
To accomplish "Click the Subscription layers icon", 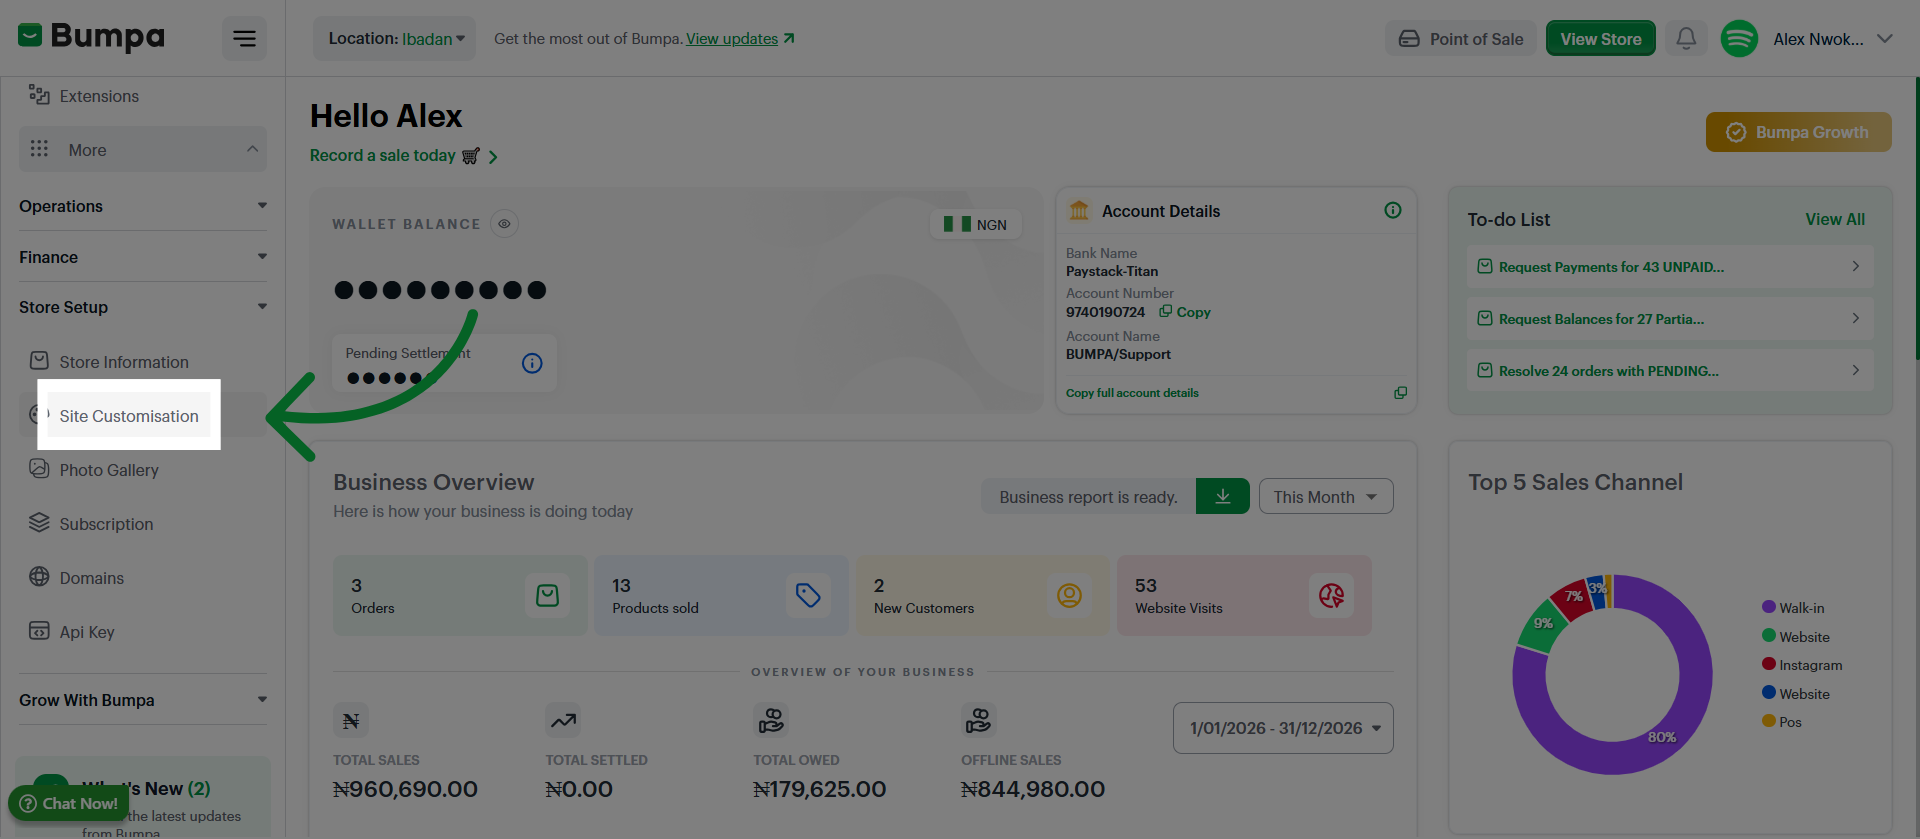I will (x=39, y=522).
